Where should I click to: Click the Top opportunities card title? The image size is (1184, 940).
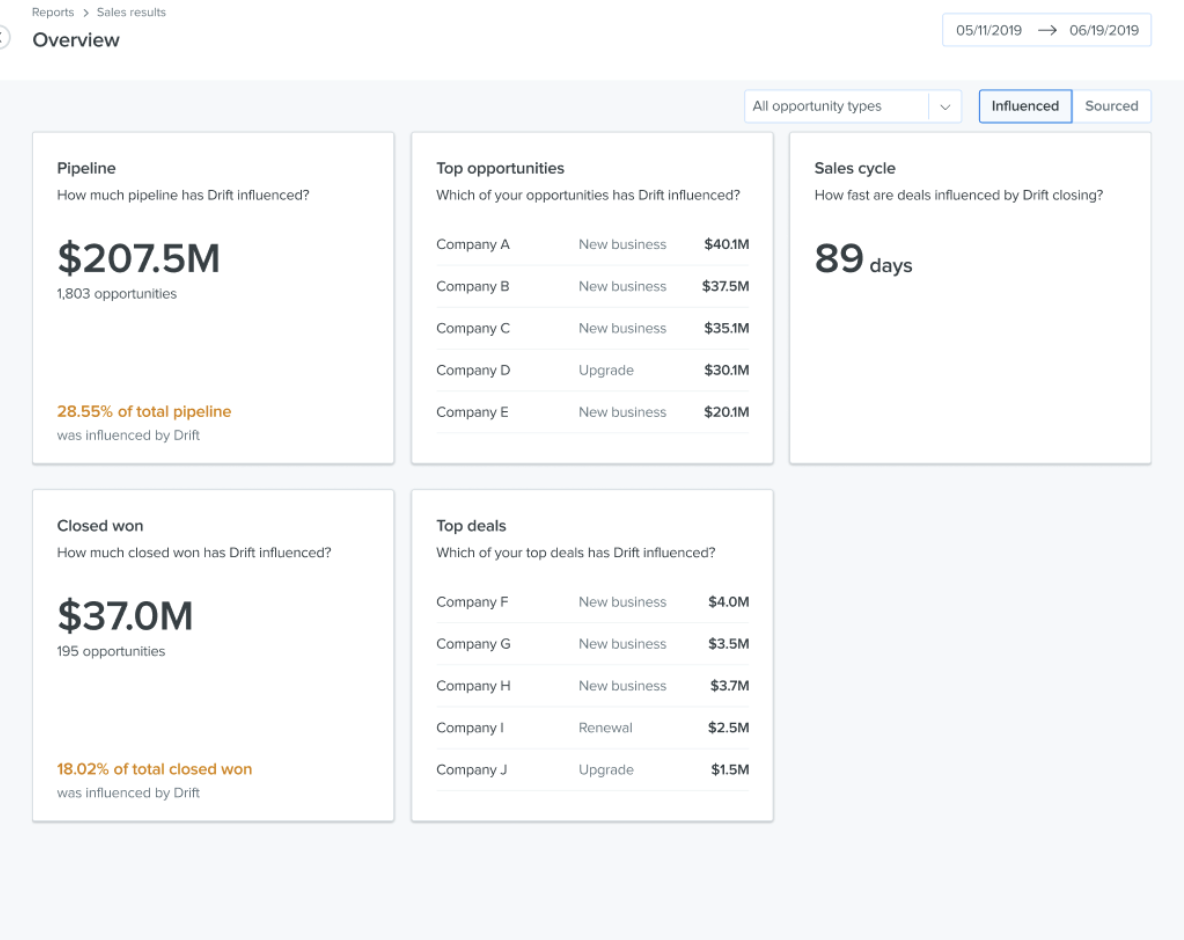tap(500, 168)
